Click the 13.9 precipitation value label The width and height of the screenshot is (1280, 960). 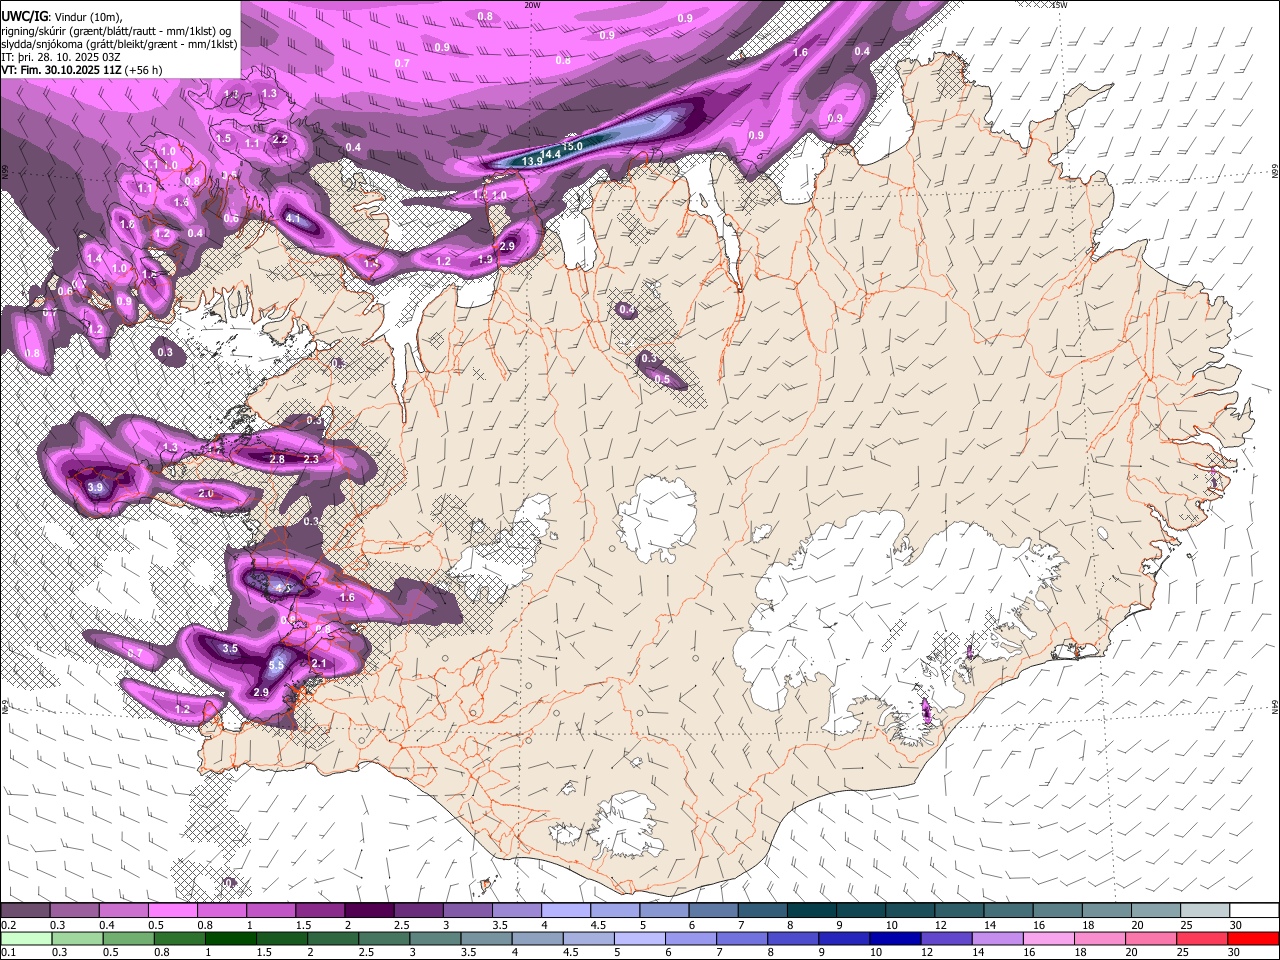[x=532, y=161]
